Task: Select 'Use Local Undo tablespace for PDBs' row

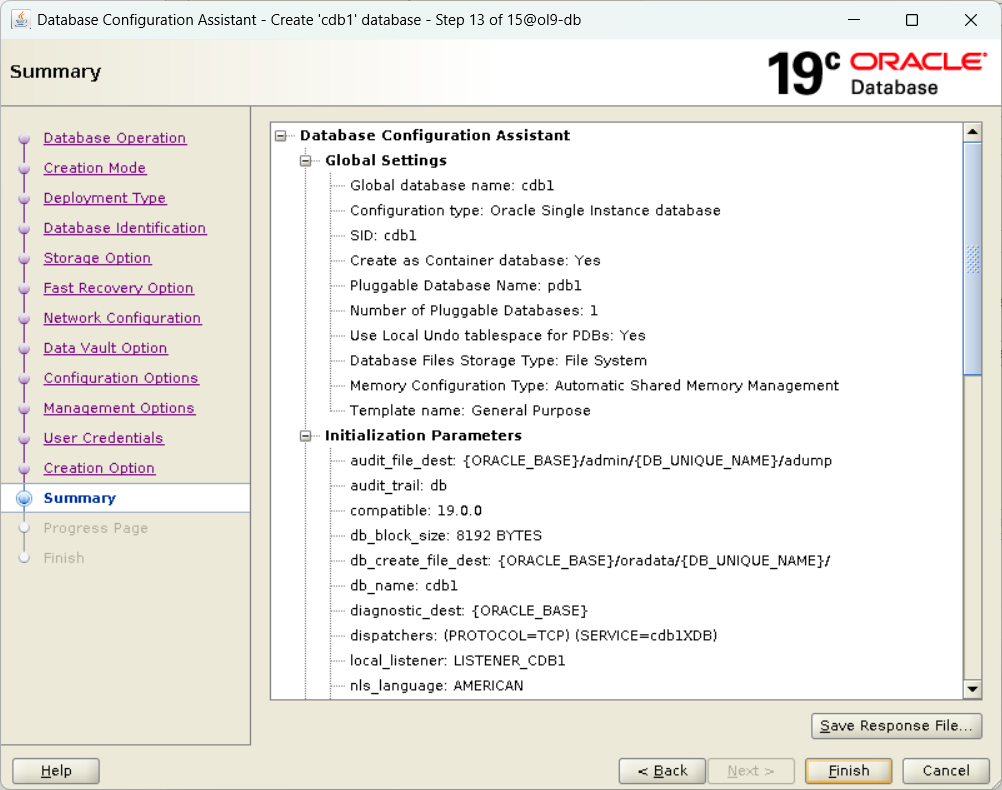Action: tap(497, 336)
